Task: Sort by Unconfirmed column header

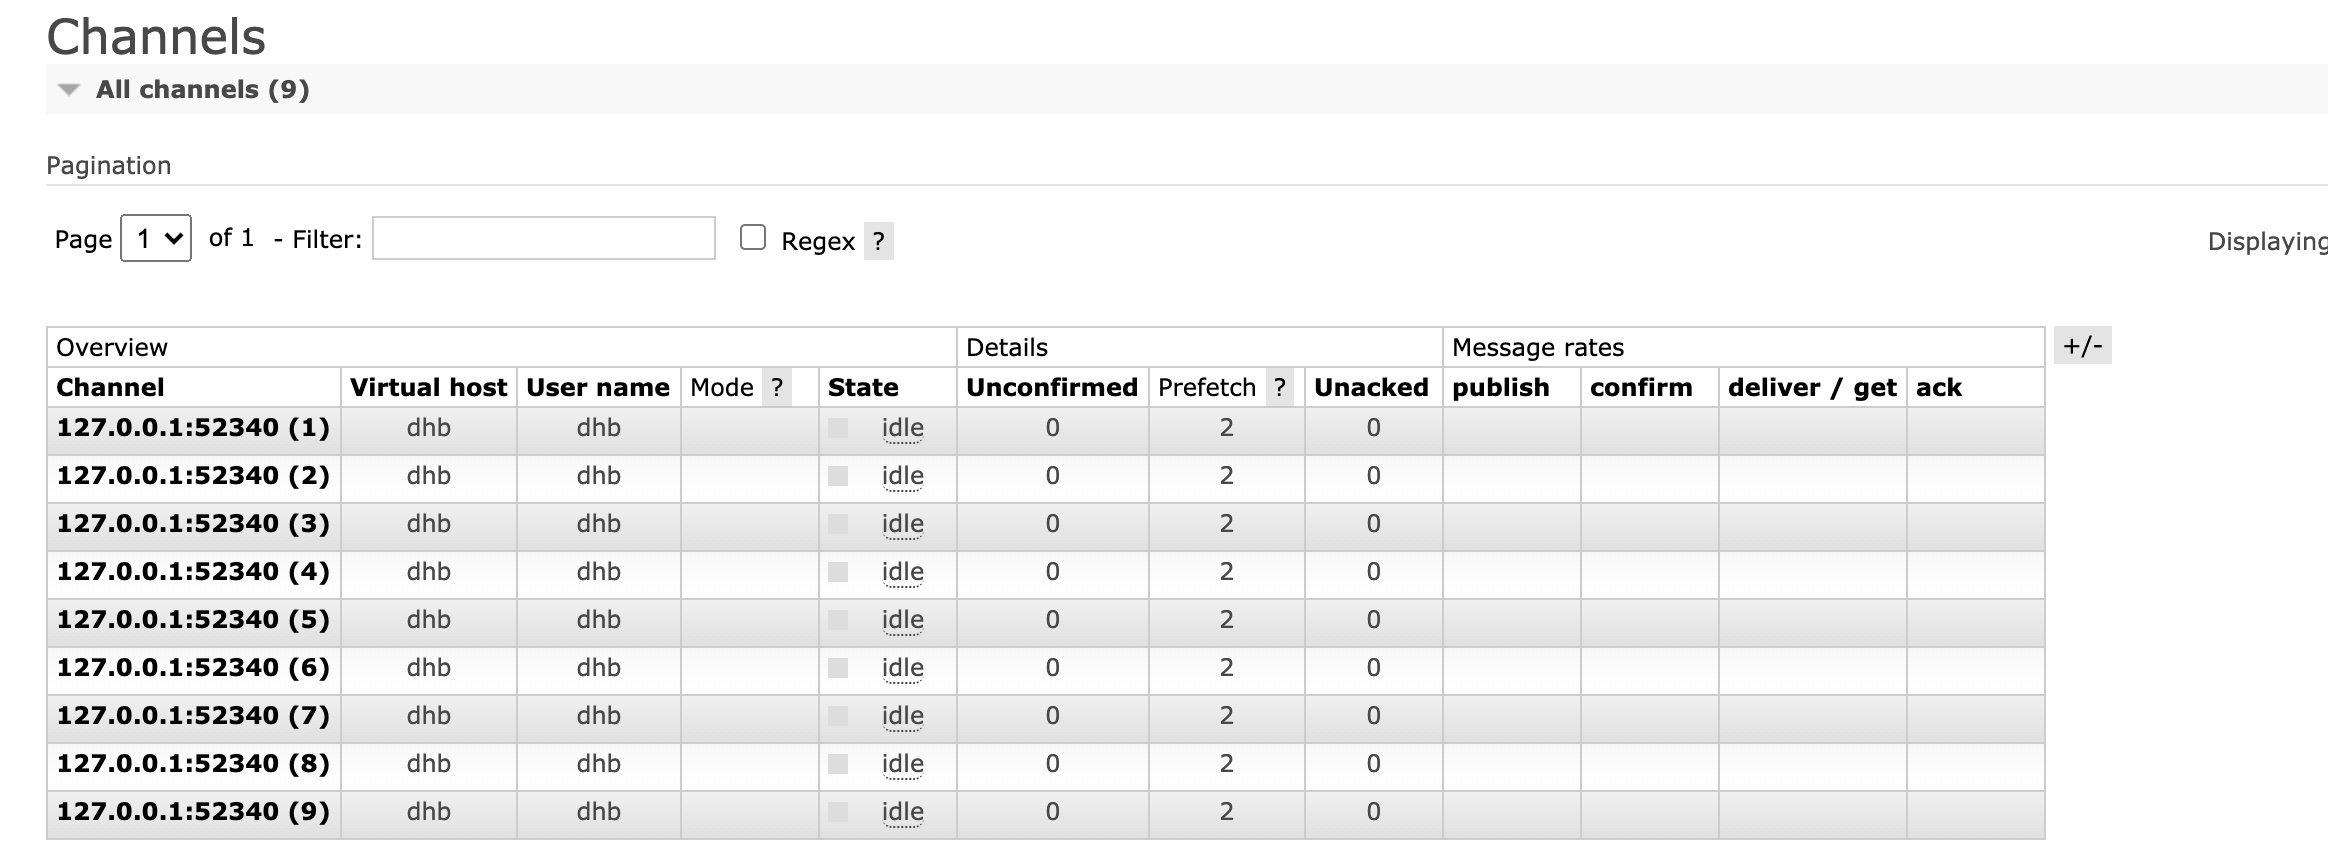Action: coord(1052,388)
